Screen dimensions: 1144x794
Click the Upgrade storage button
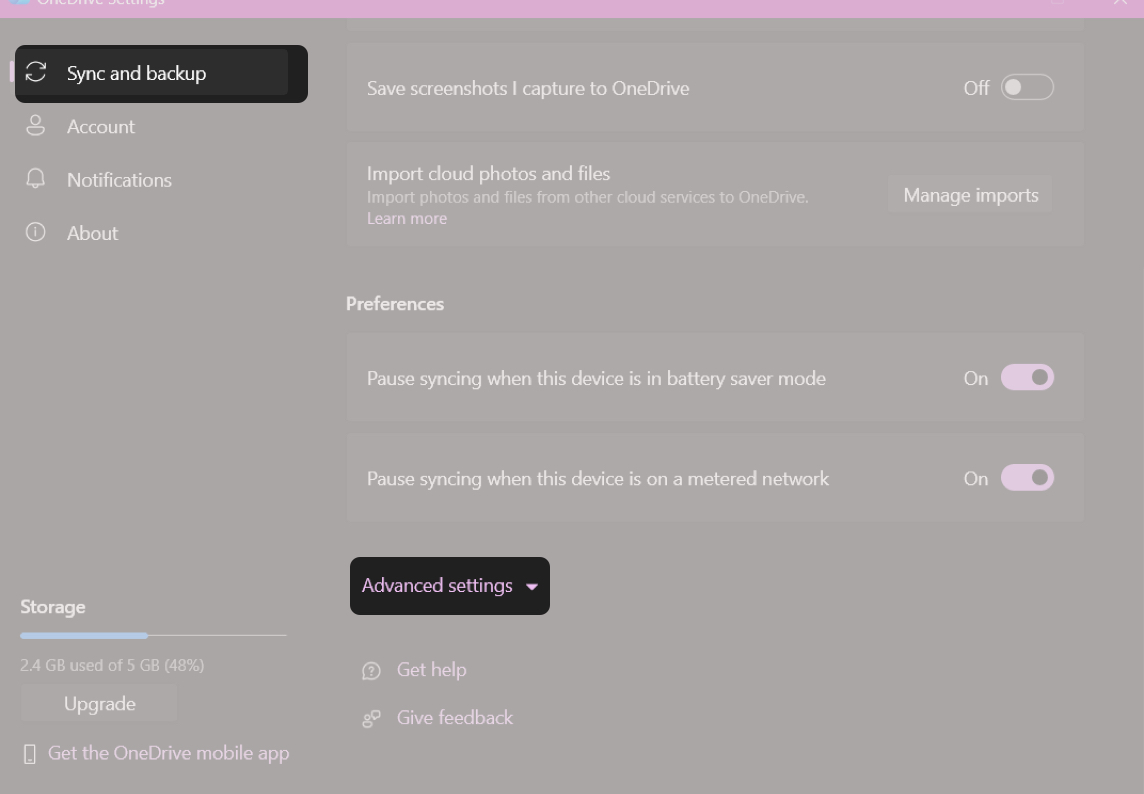pyautogui.click(x=98, y=703)
